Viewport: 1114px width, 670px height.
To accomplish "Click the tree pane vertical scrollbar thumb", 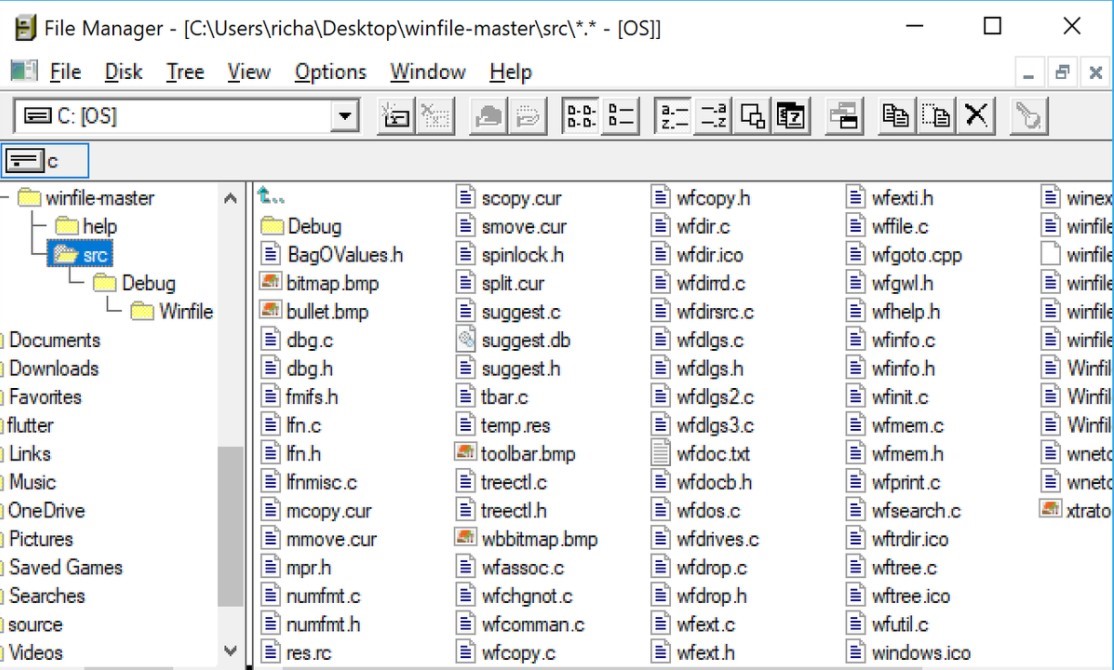I will [x=230, y=526].
